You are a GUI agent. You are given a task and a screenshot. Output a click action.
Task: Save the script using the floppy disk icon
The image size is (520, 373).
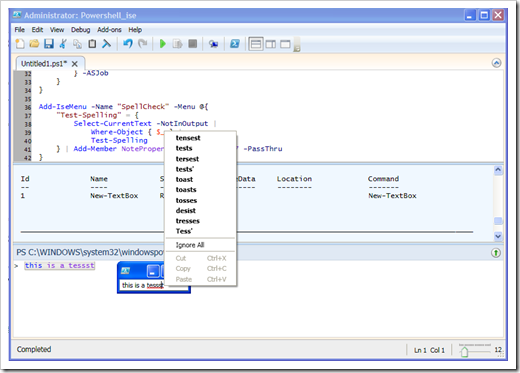coord(49,44)
